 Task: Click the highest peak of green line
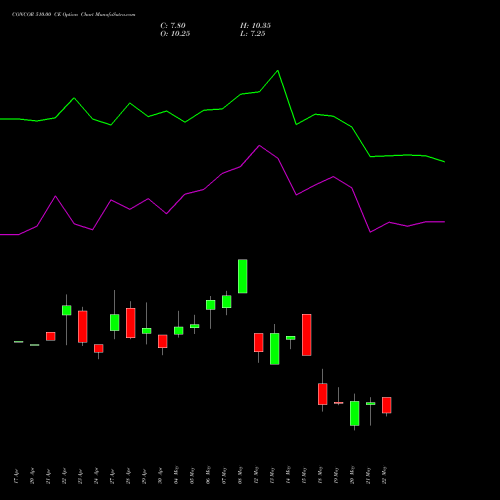coord(278,71)
